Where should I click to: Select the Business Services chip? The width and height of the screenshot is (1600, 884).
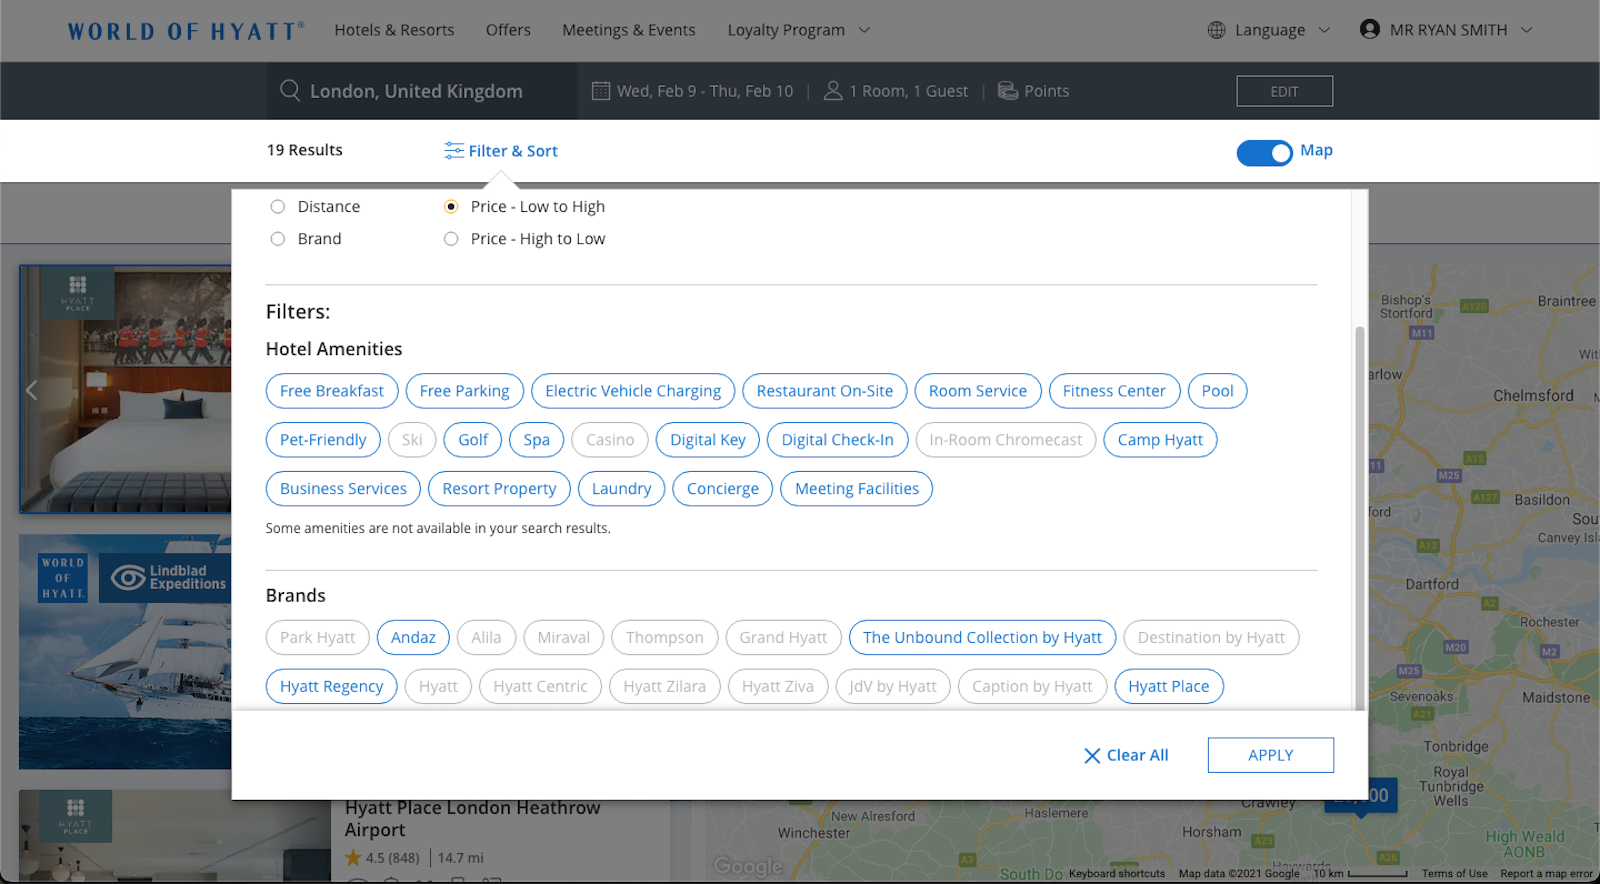click(x=343, y=489)
